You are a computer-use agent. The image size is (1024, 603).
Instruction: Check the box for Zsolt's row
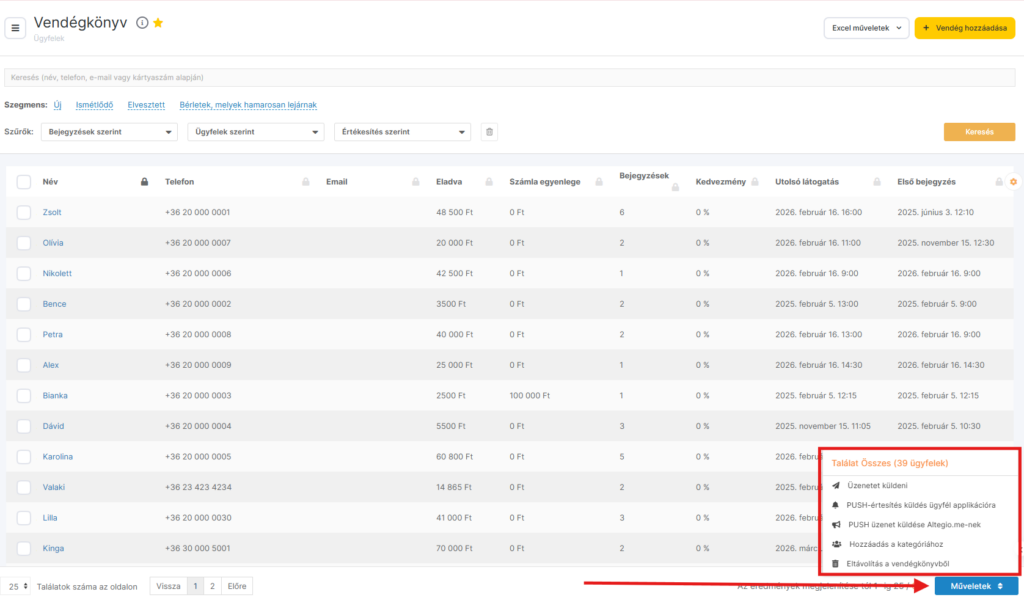click(x=24, y=212)
